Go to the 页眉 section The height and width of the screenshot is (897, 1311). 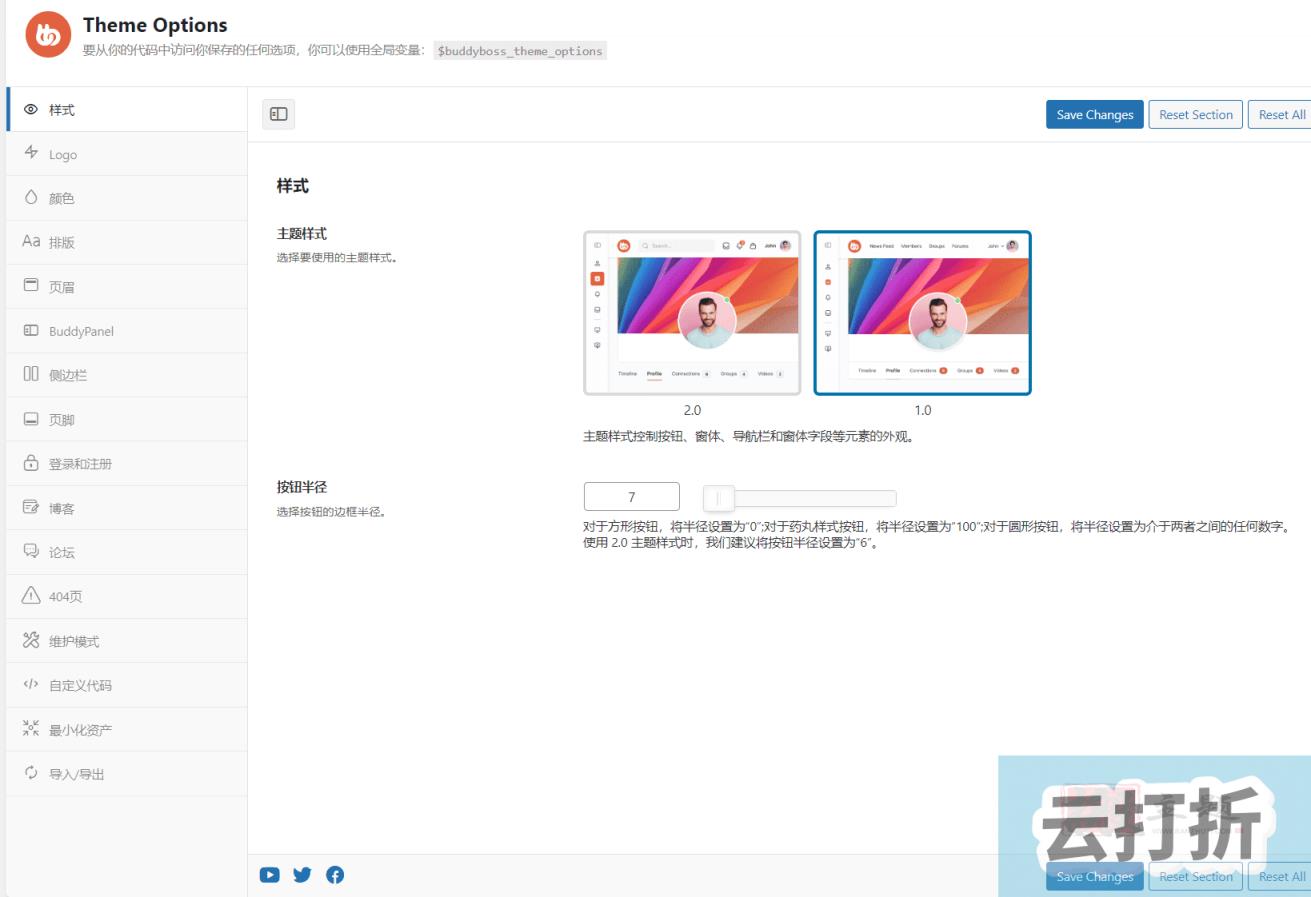(x=127, y=286)
